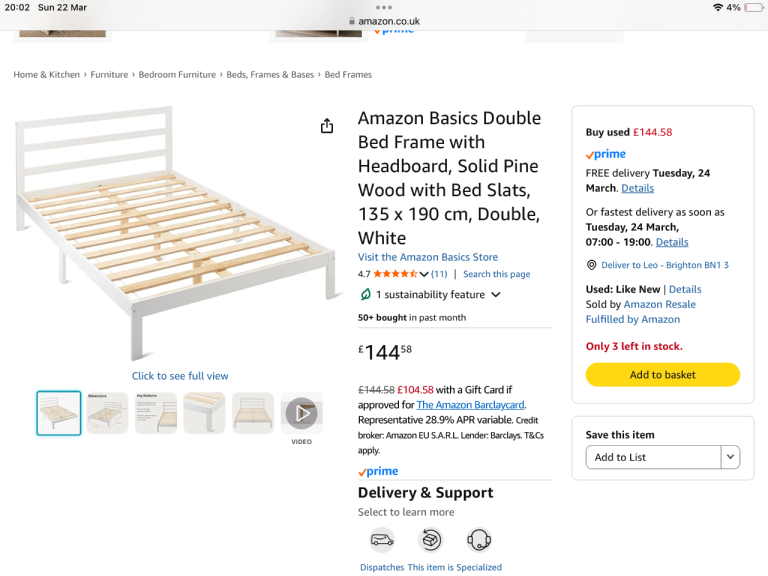Expand the 1 sustainability feature dropdown
This screenshot has height=576, width=768.
coord(495,295)
